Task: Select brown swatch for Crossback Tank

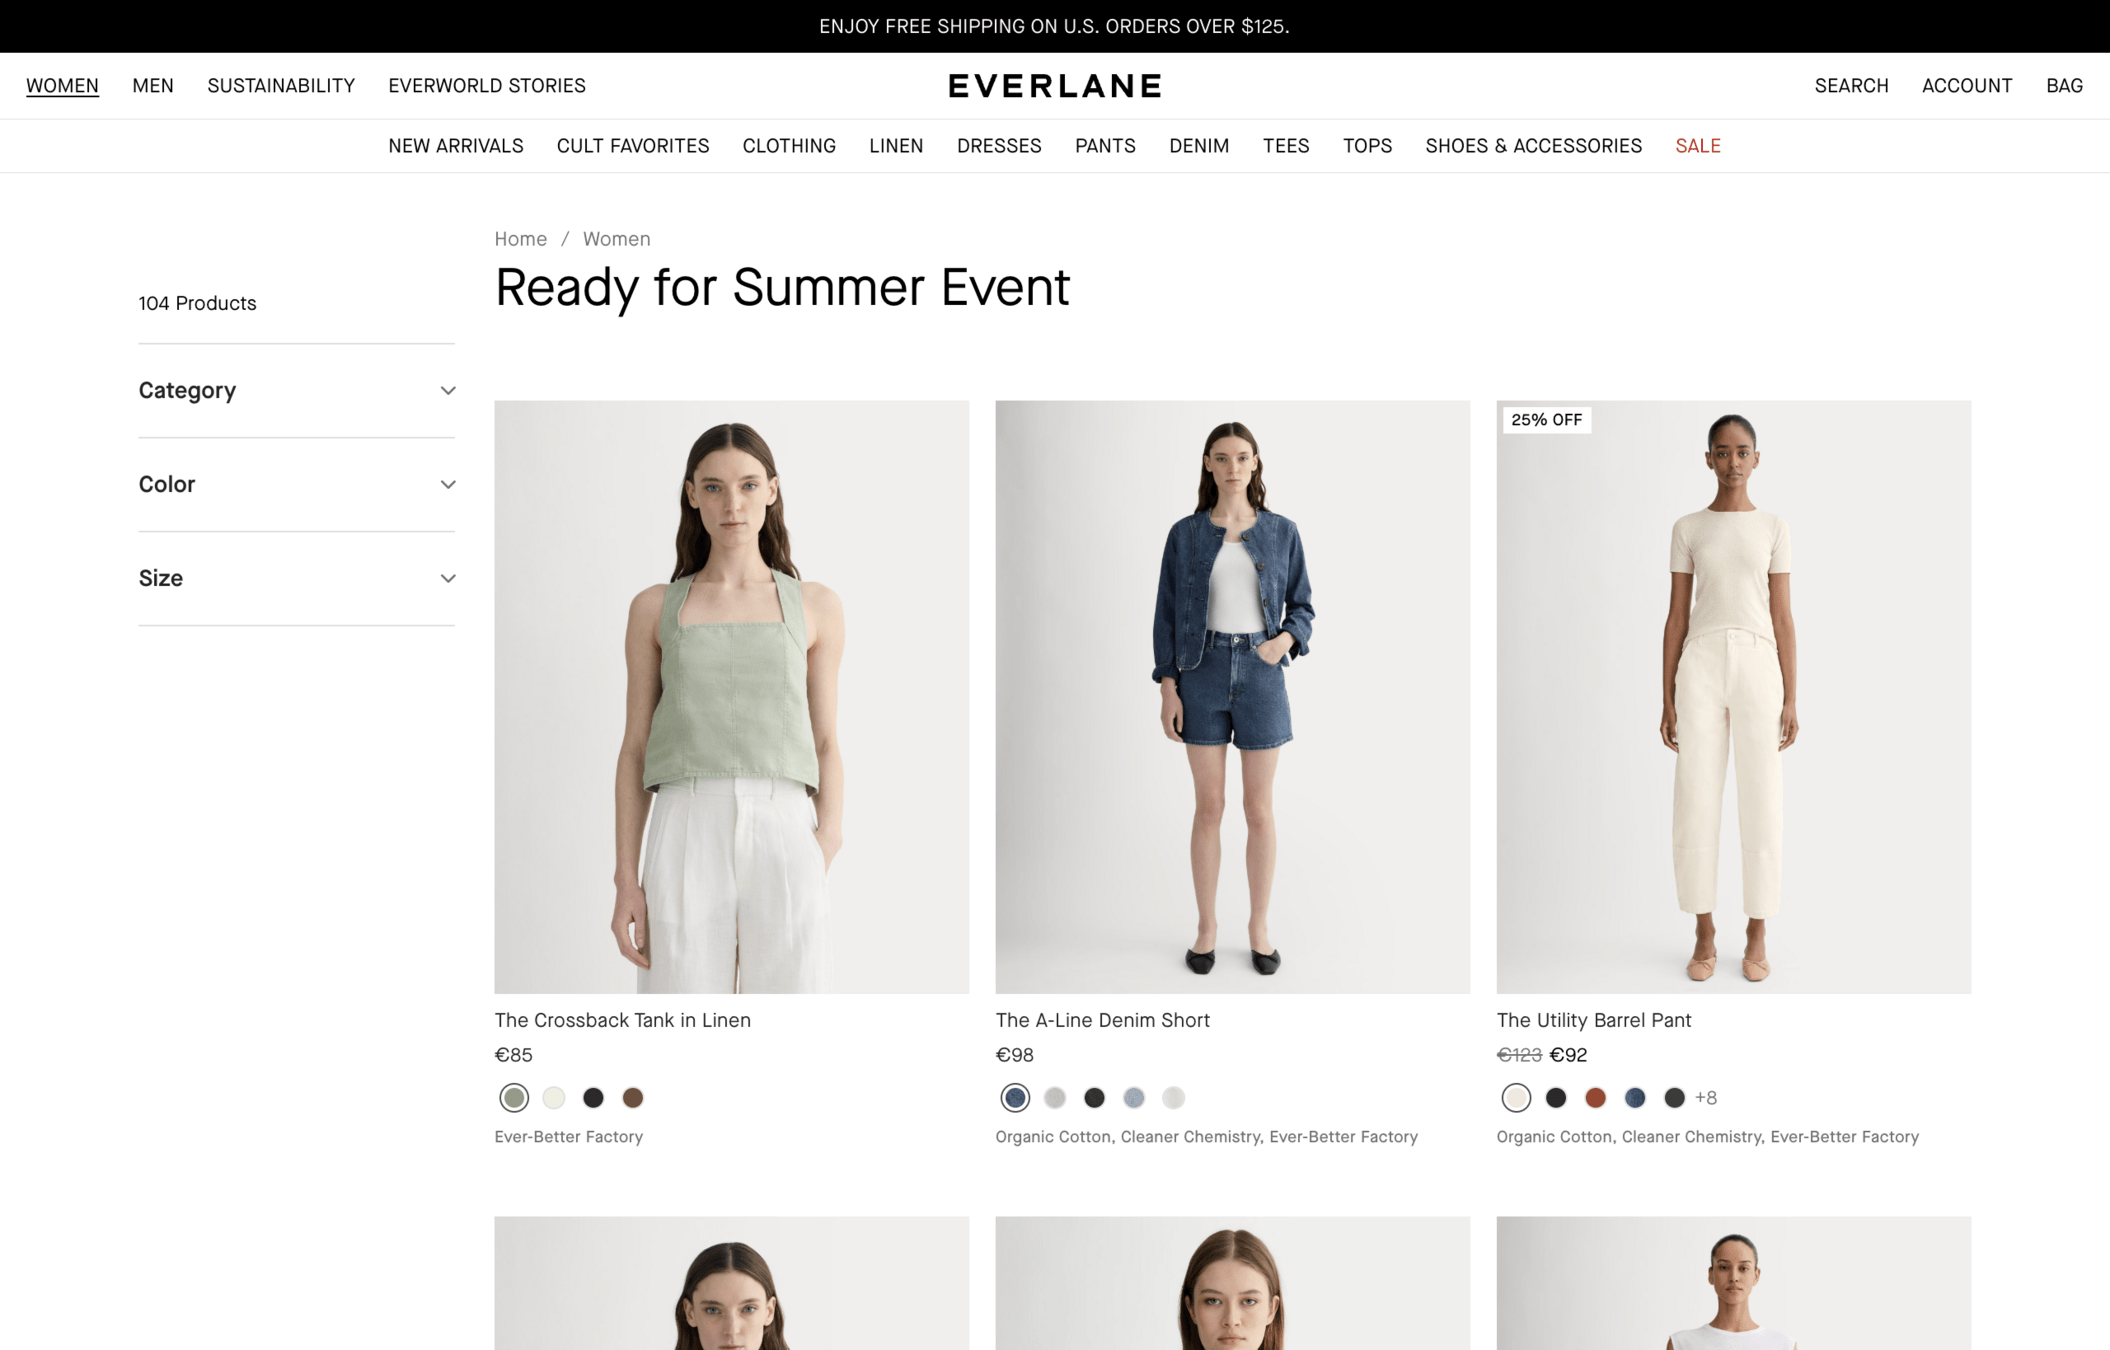Action: click(x=632, y=1098)
